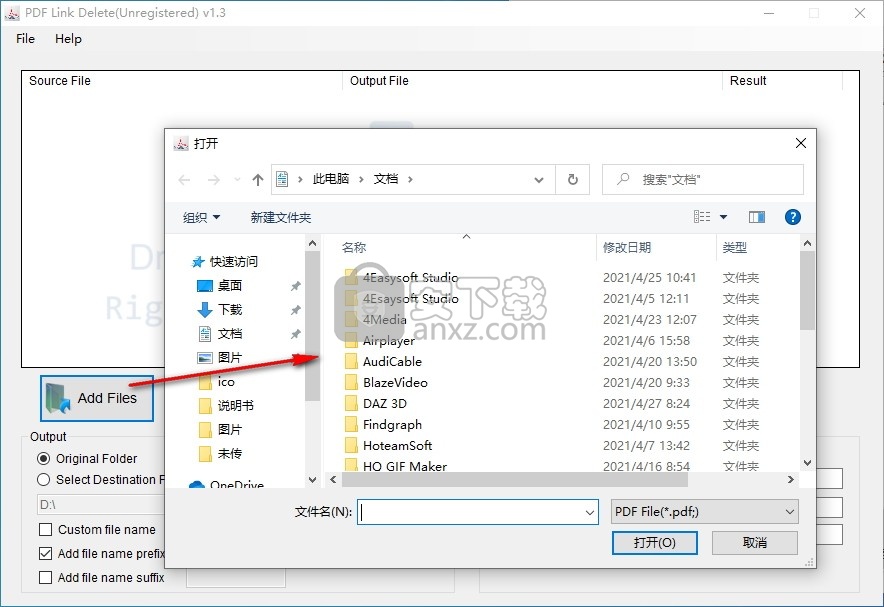Change view layout icon
The width and height of the screenshot is (884, 607).
coord(702,217)
